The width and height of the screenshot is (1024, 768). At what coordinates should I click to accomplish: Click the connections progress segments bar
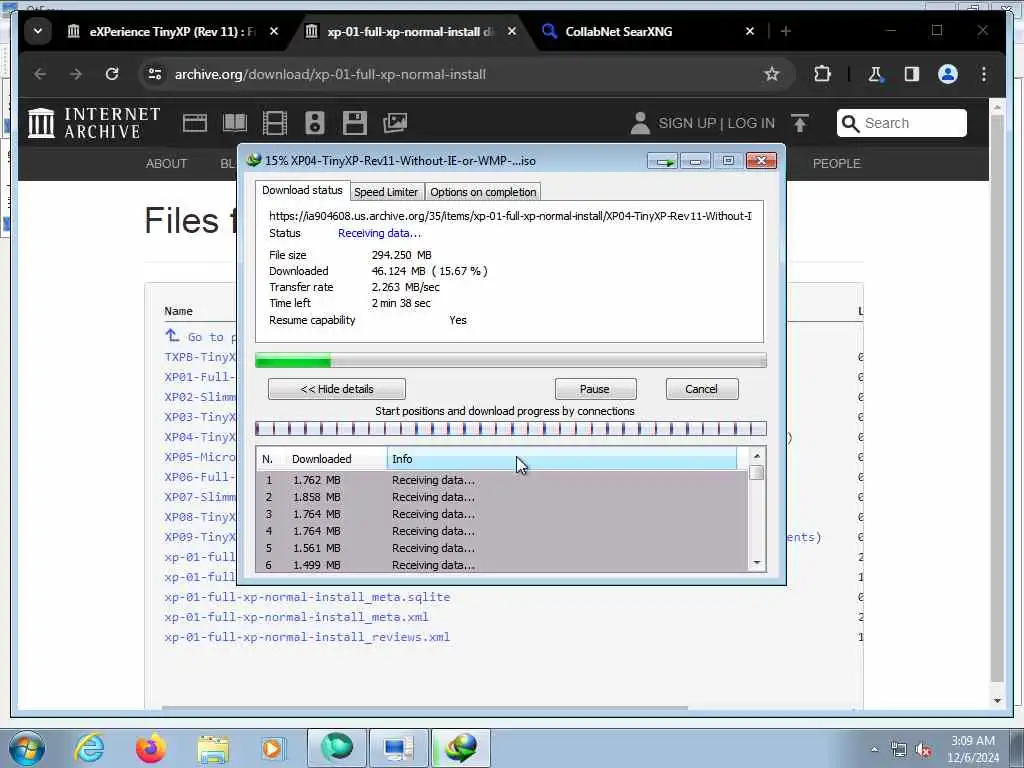(511, 428)
